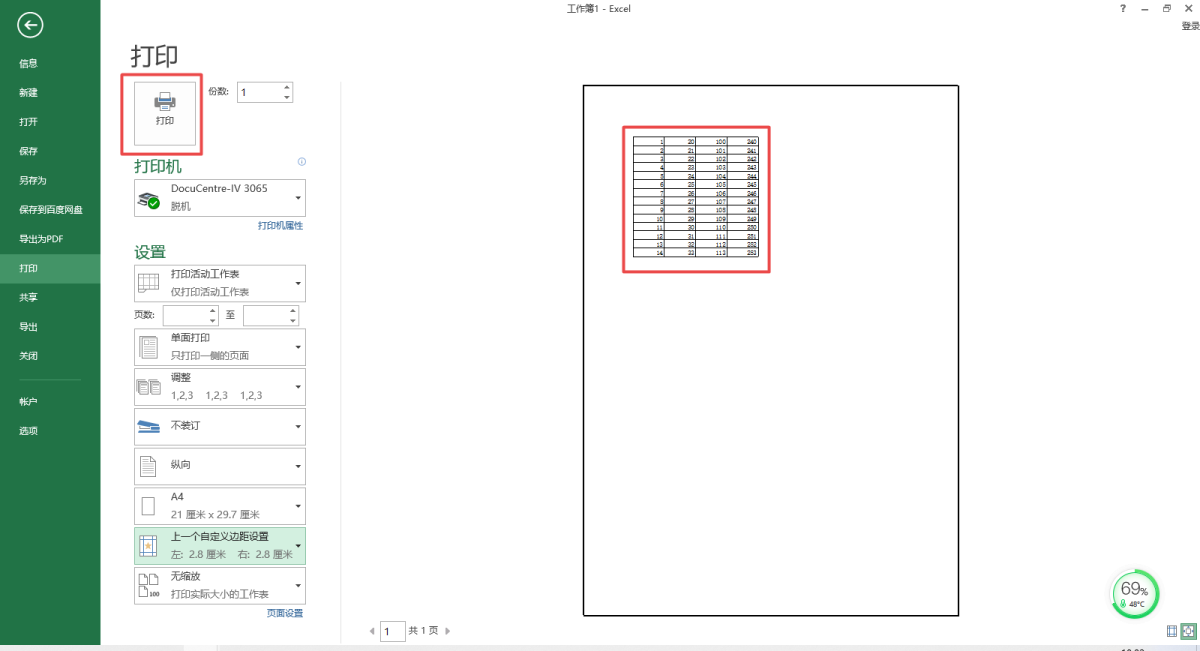Click the current page number field
The width and height of the screenshot is (1200, 651).
click(x=392, y=631)
